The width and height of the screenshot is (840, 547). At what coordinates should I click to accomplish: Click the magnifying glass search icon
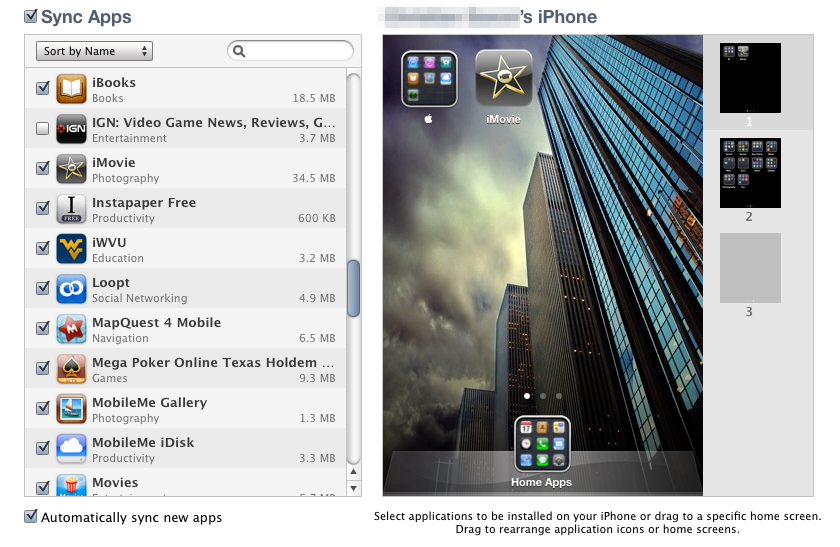click(239, 51)
